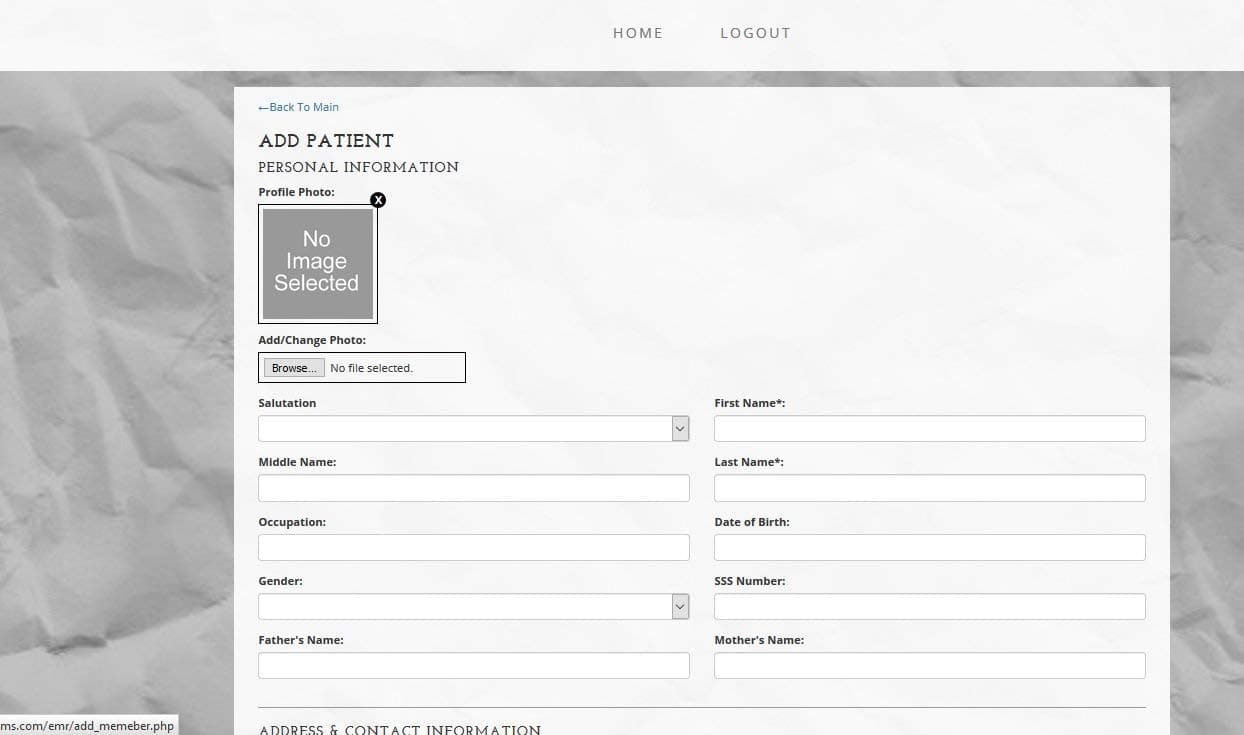Viewport: 1244px width, 735px height.
Task: Click the ADD PATIENT heading
Action: pyautogui.click(x=326, y=141)
